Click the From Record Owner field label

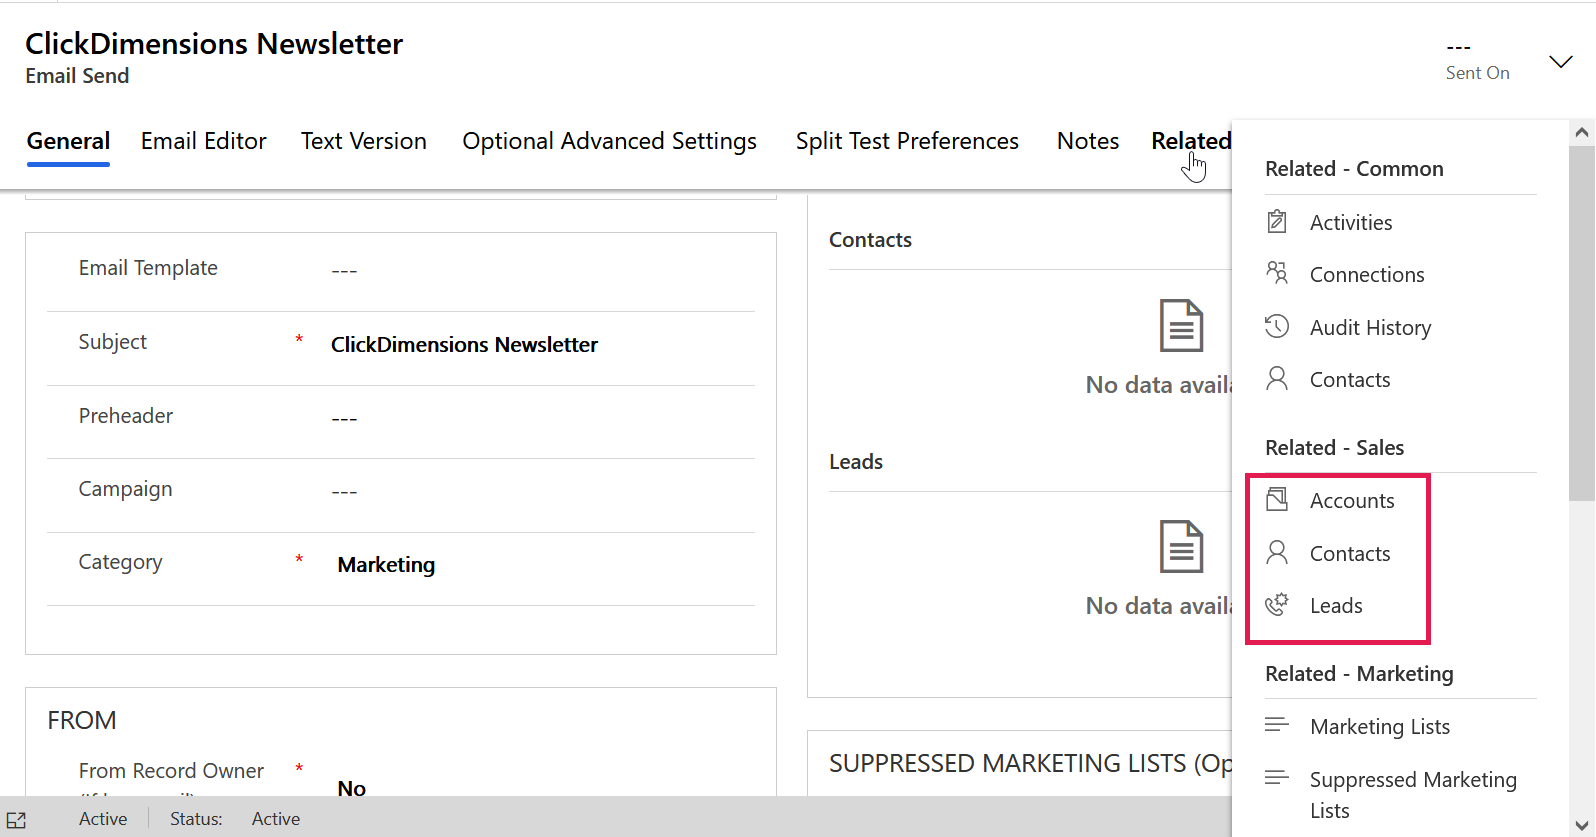(x=171, y=770)
